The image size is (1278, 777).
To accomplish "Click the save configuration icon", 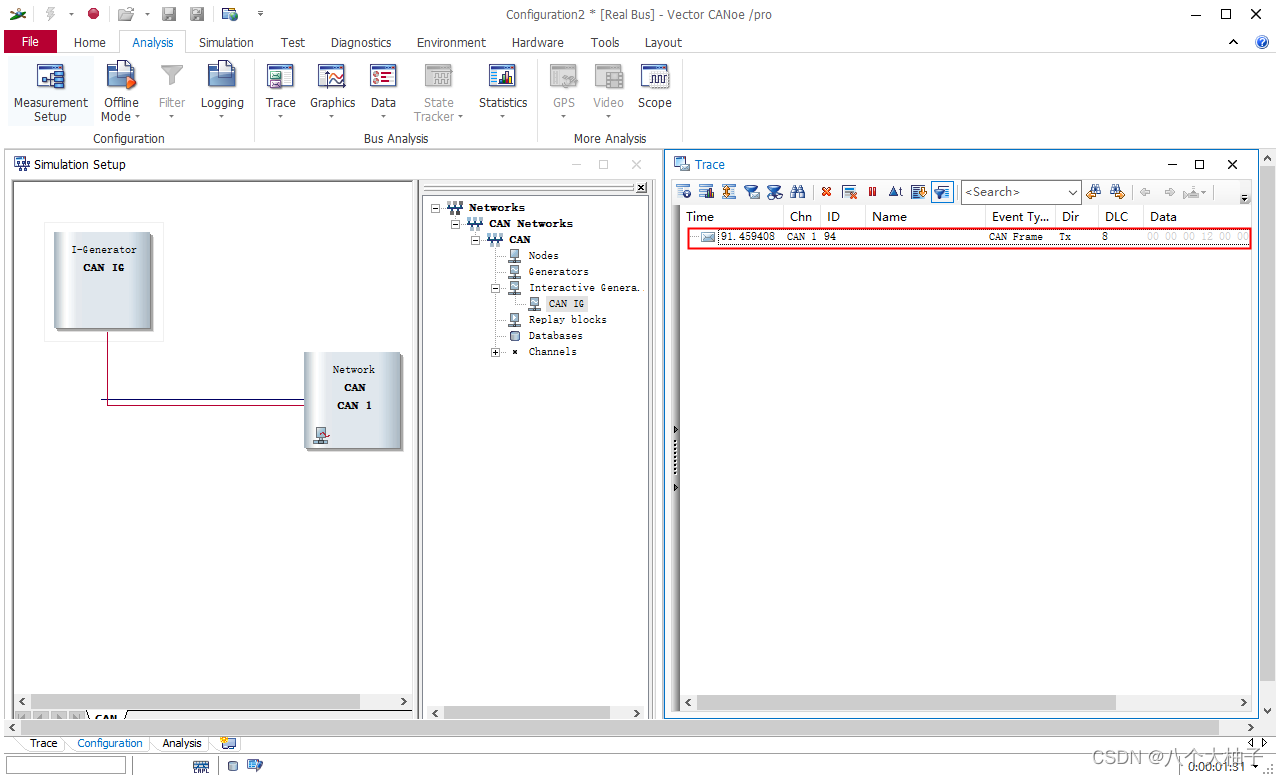I will (x=169, y=14).
